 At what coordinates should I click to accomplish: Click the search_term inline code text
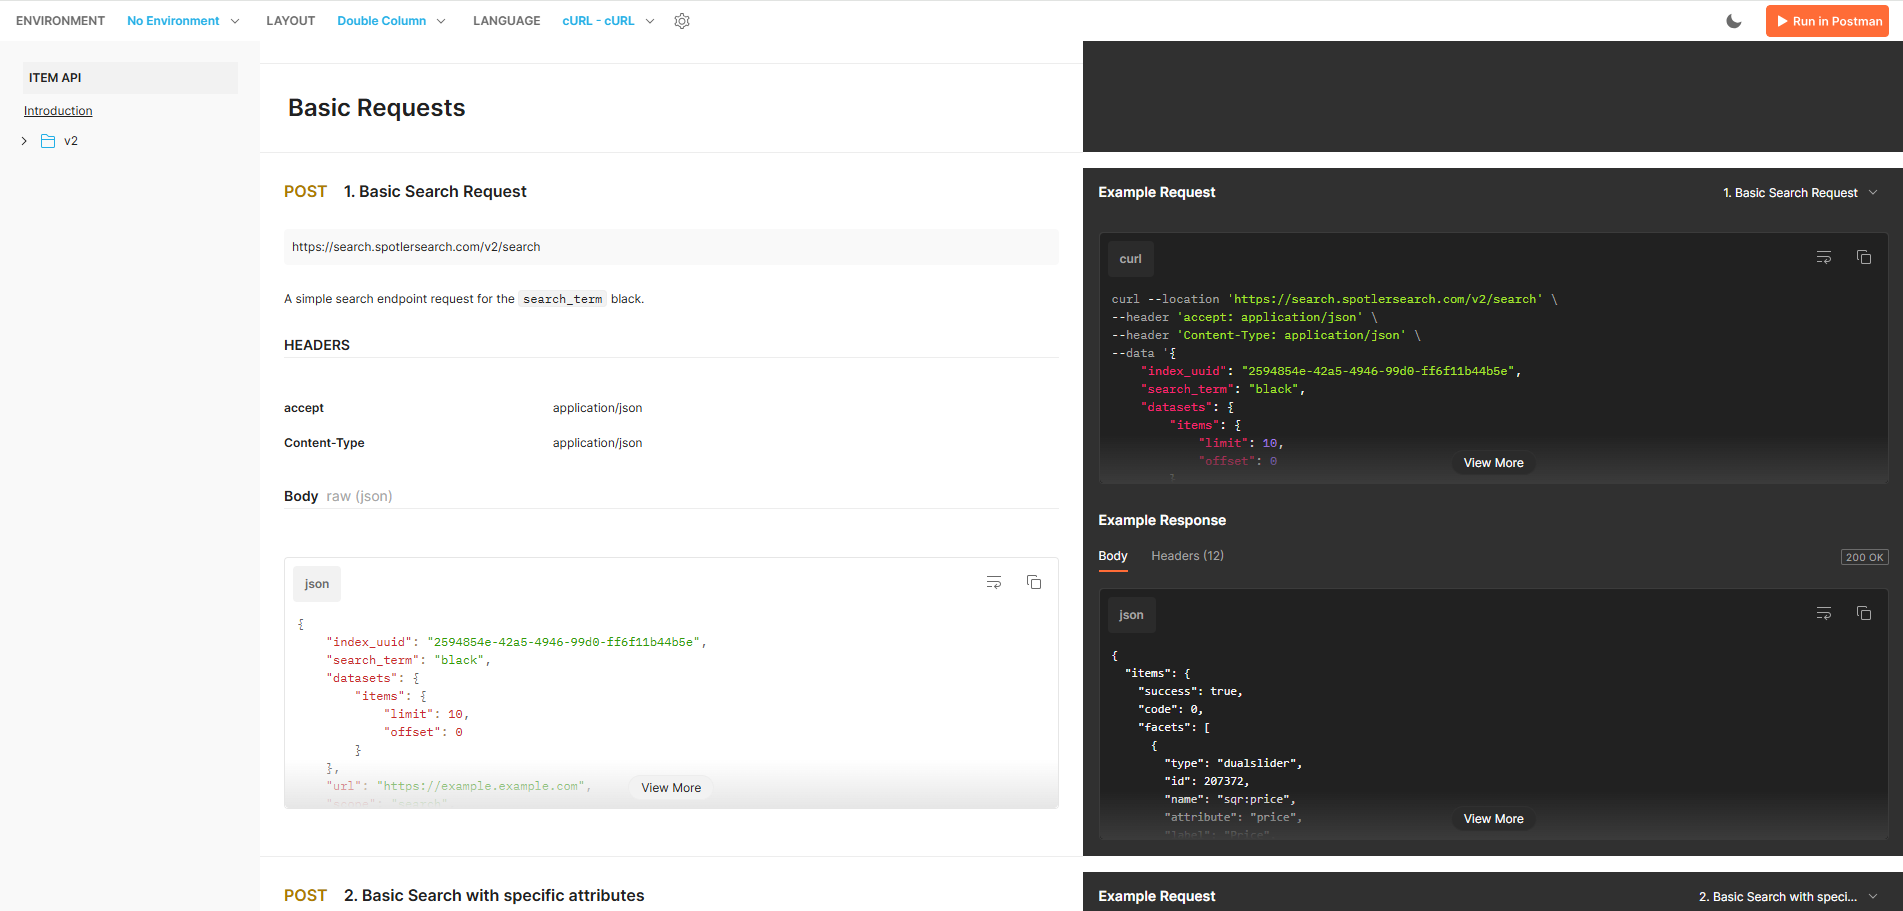pyautogui.click(x=563, y=299)
